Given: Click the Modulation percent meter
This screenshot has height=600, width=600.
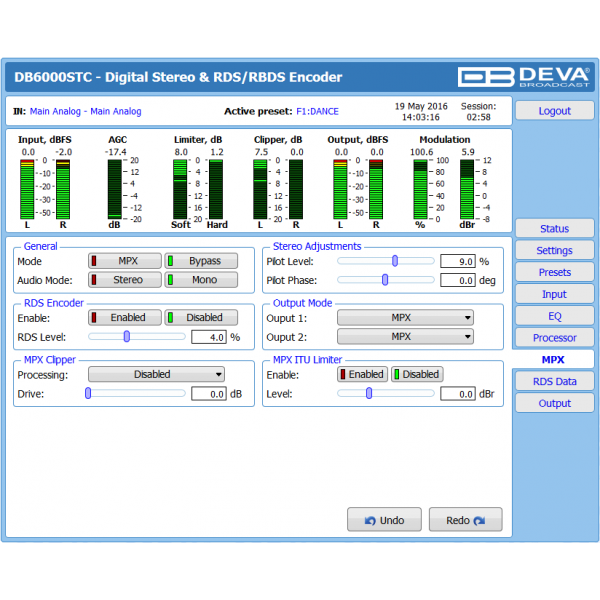Looking at the screenshot, I should (420, 189).
